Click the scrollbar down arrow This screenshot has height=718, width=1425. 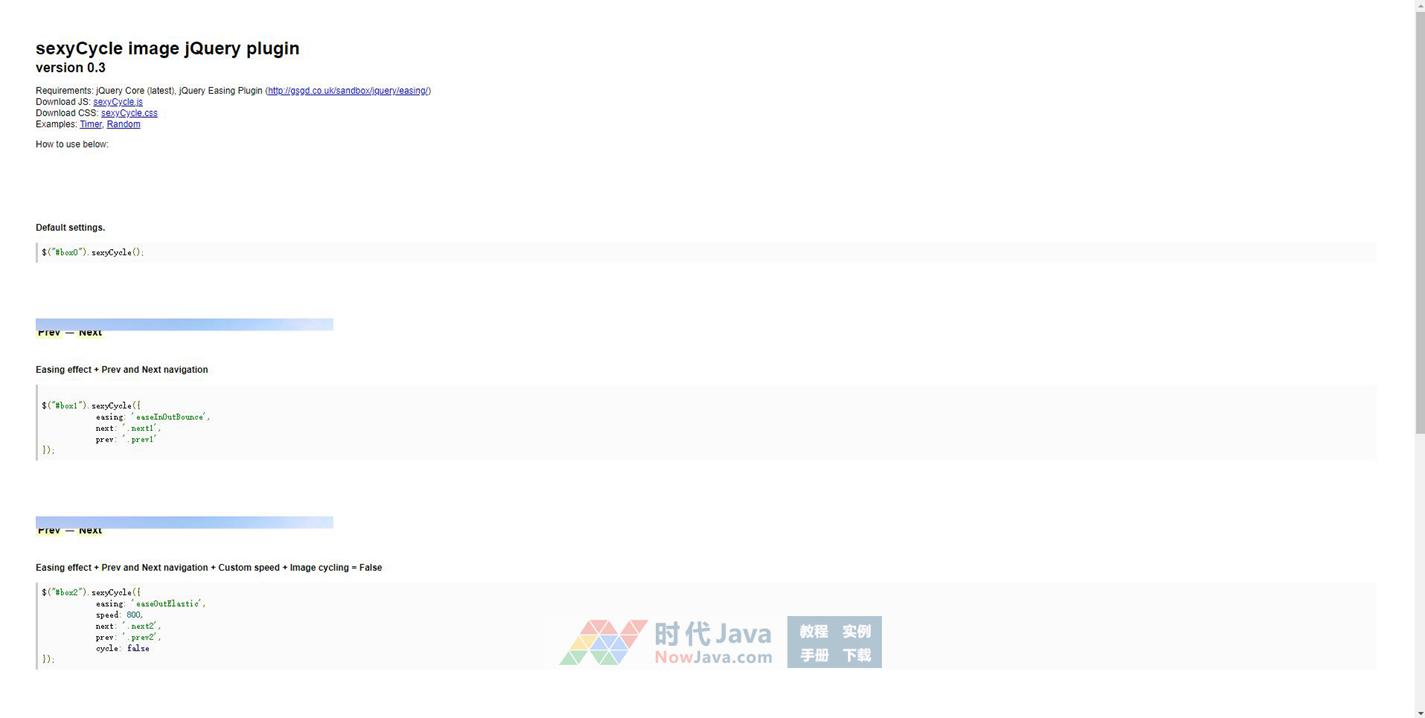coord(1419,712)
